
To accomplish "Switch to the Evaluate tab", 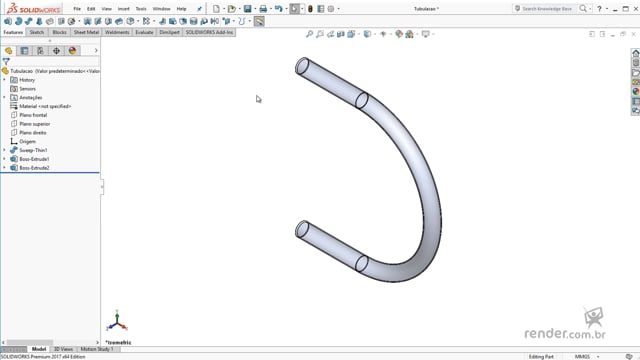I will point(144,32).
